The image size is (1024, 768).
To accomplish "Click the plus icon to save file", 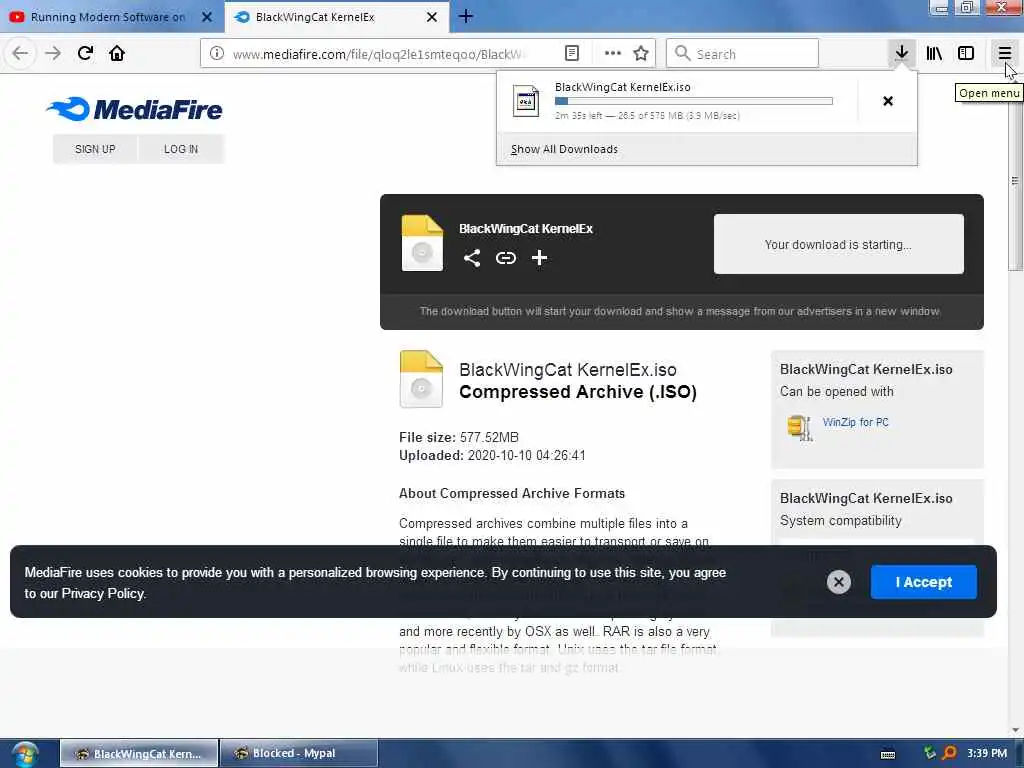I will [x=539, y=258].
